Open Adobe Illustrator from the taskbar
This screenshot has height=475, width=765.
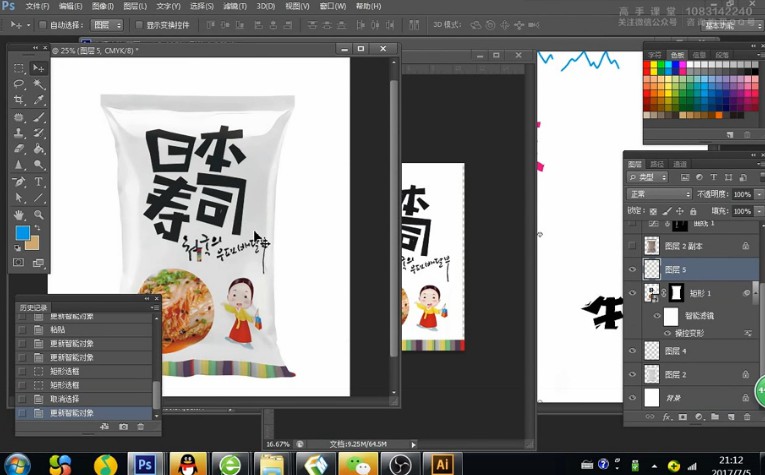point(440,464)
